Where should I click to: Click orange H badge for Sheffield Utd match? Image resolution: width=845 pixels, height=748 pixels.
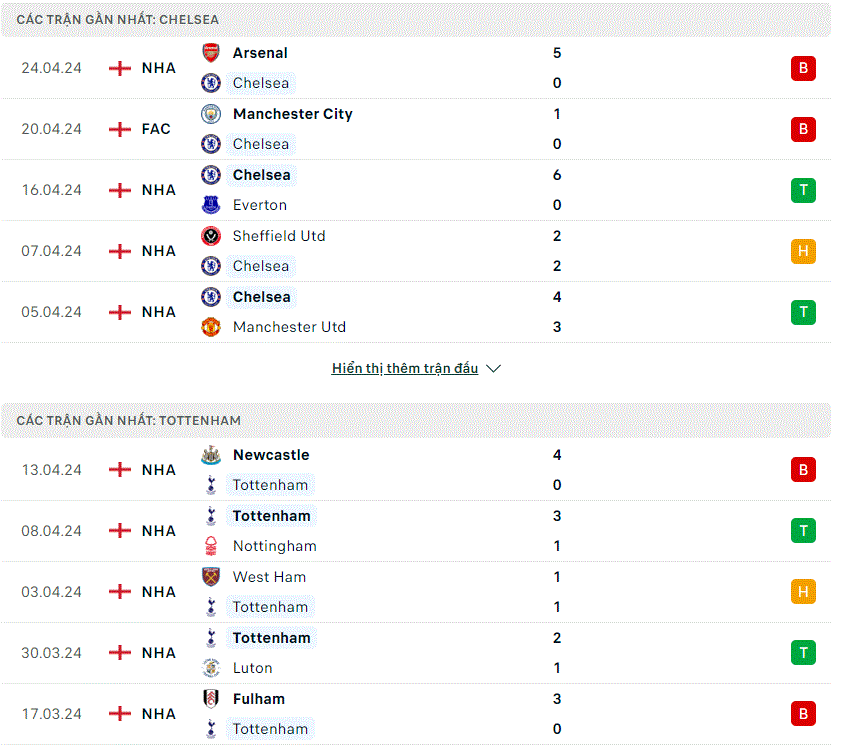tap(803, 251)
